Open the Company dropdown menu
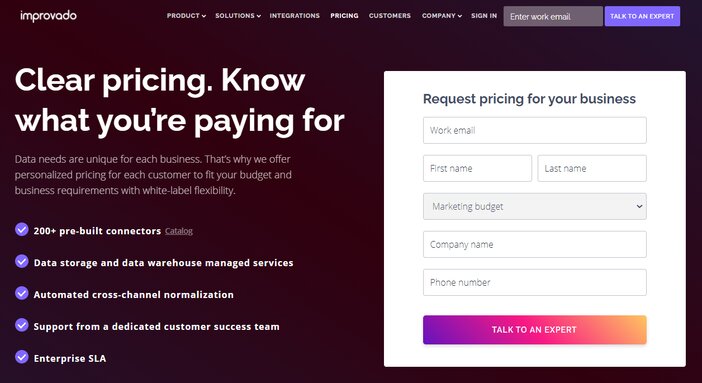 (x=441, y=16)
